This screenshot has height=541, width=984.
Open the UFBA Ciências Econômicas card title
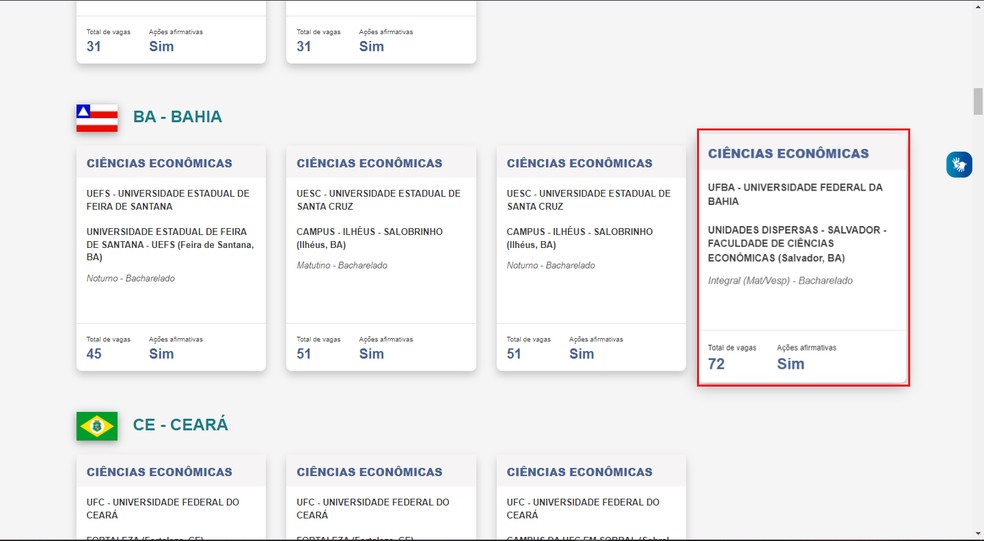point(788,154)
